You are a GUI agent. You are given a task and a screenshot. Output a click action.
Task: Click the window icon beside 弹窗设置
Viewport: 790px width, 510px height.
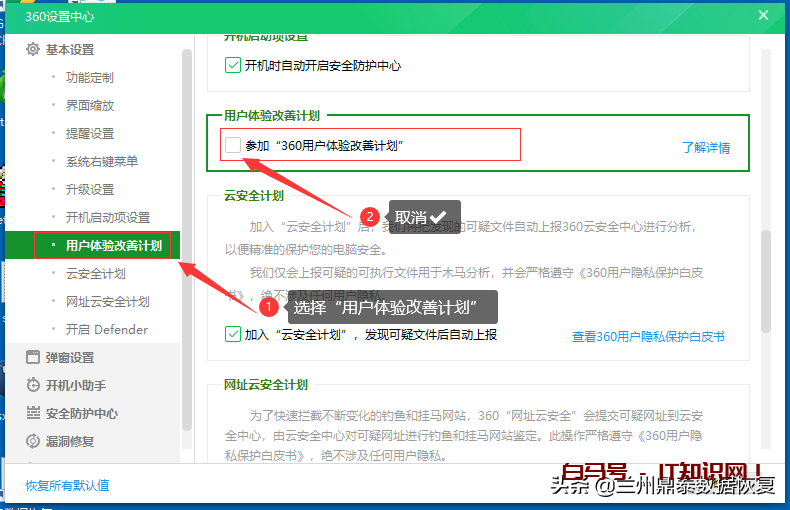pyautogui.click(x=33, y=357)
